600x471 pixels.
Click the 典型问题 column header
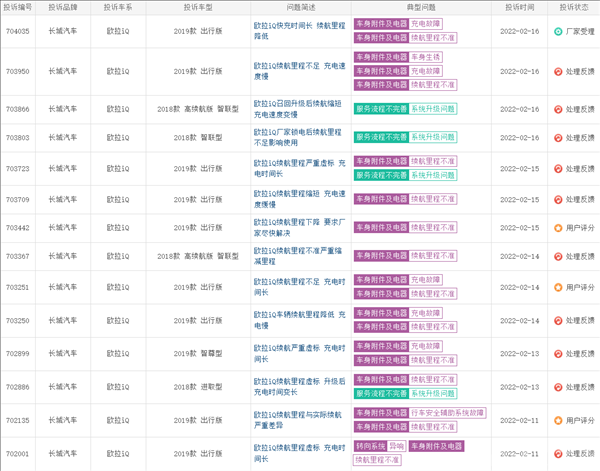[x=421, y=7]
